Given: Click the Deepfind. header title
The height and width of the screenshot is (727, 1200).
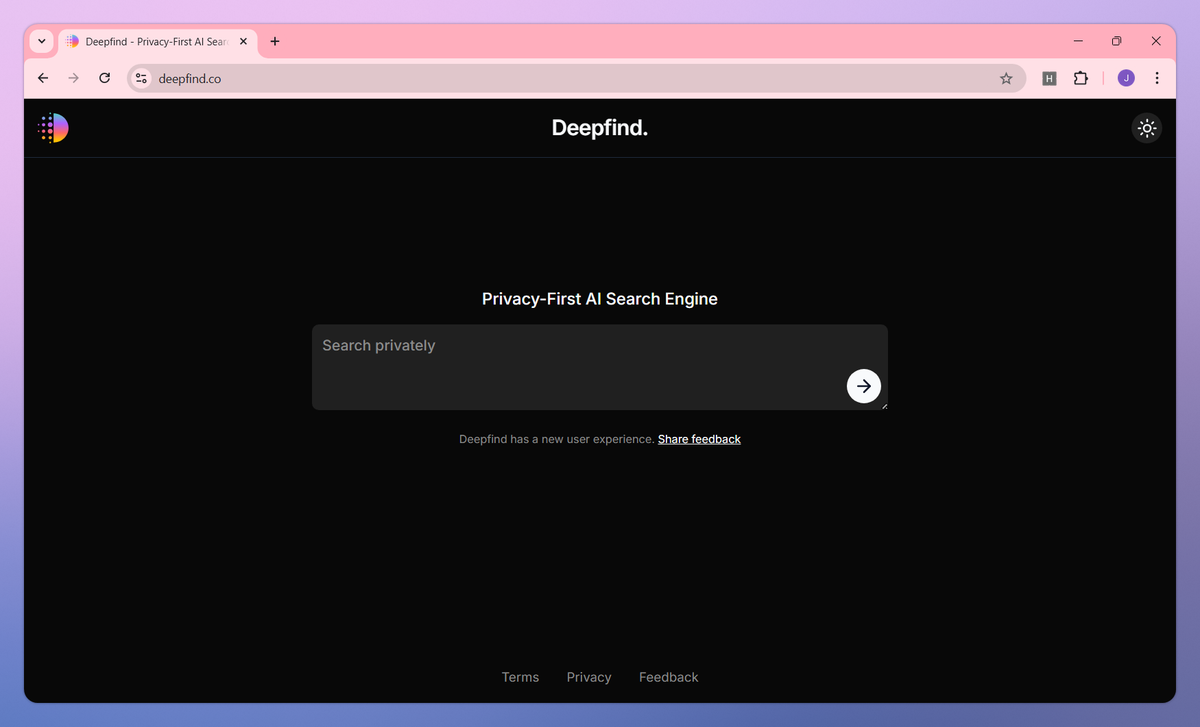Looking at the screenshot, I should pyautogui.click(x=600, y=128).
